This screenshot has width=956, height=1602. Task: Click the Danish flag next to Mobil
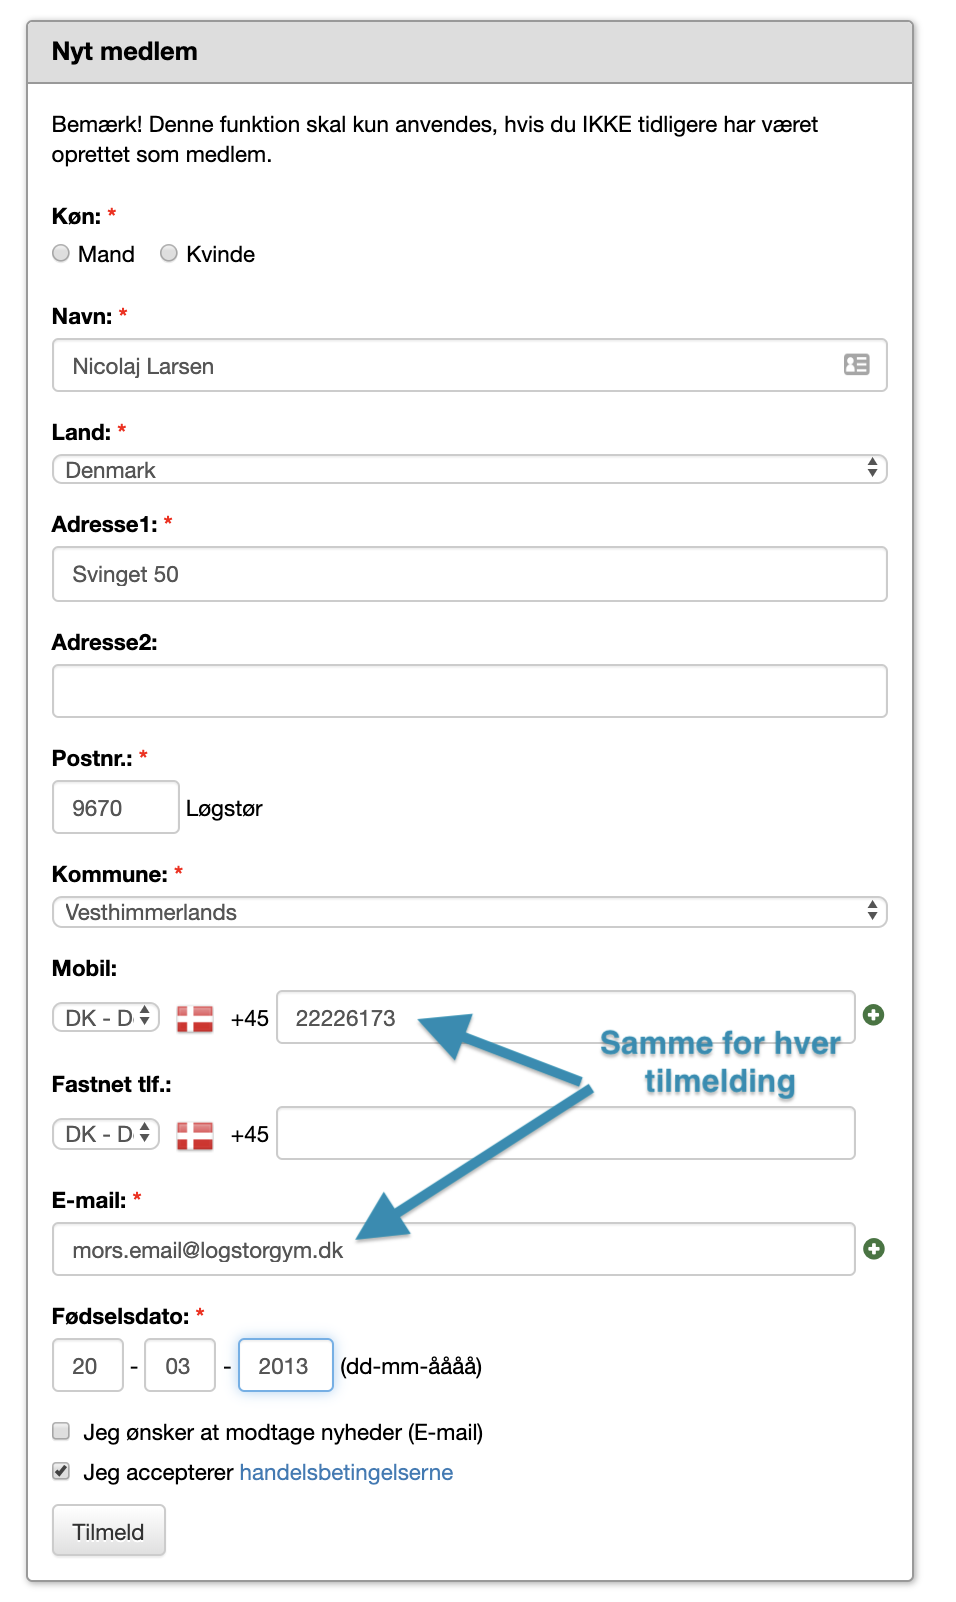coord(195,1018)
